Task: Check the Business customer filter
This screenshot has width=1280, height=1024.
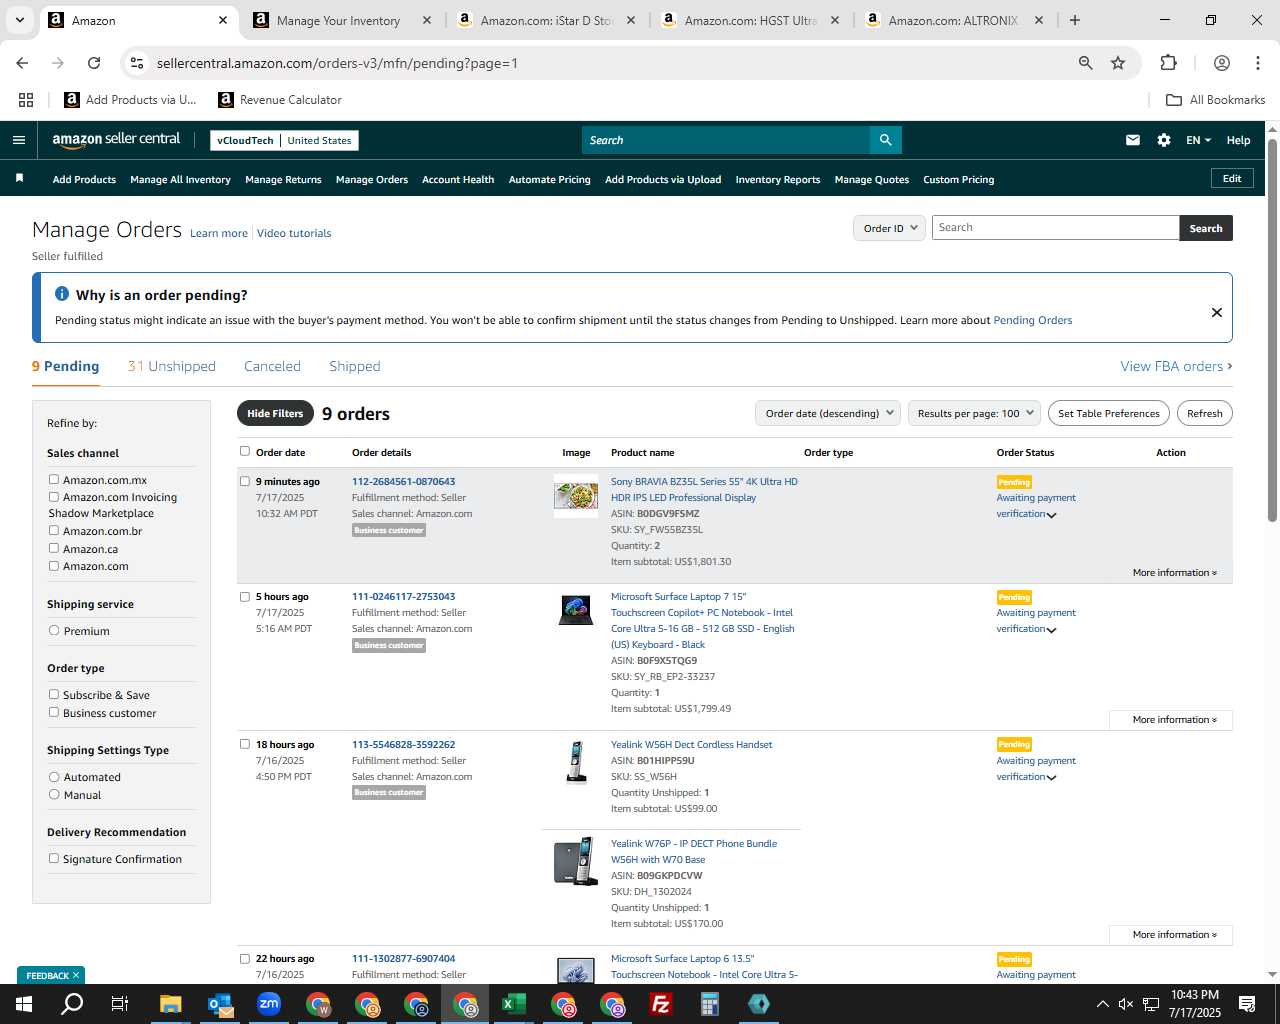Action: [x=54, y=712]
